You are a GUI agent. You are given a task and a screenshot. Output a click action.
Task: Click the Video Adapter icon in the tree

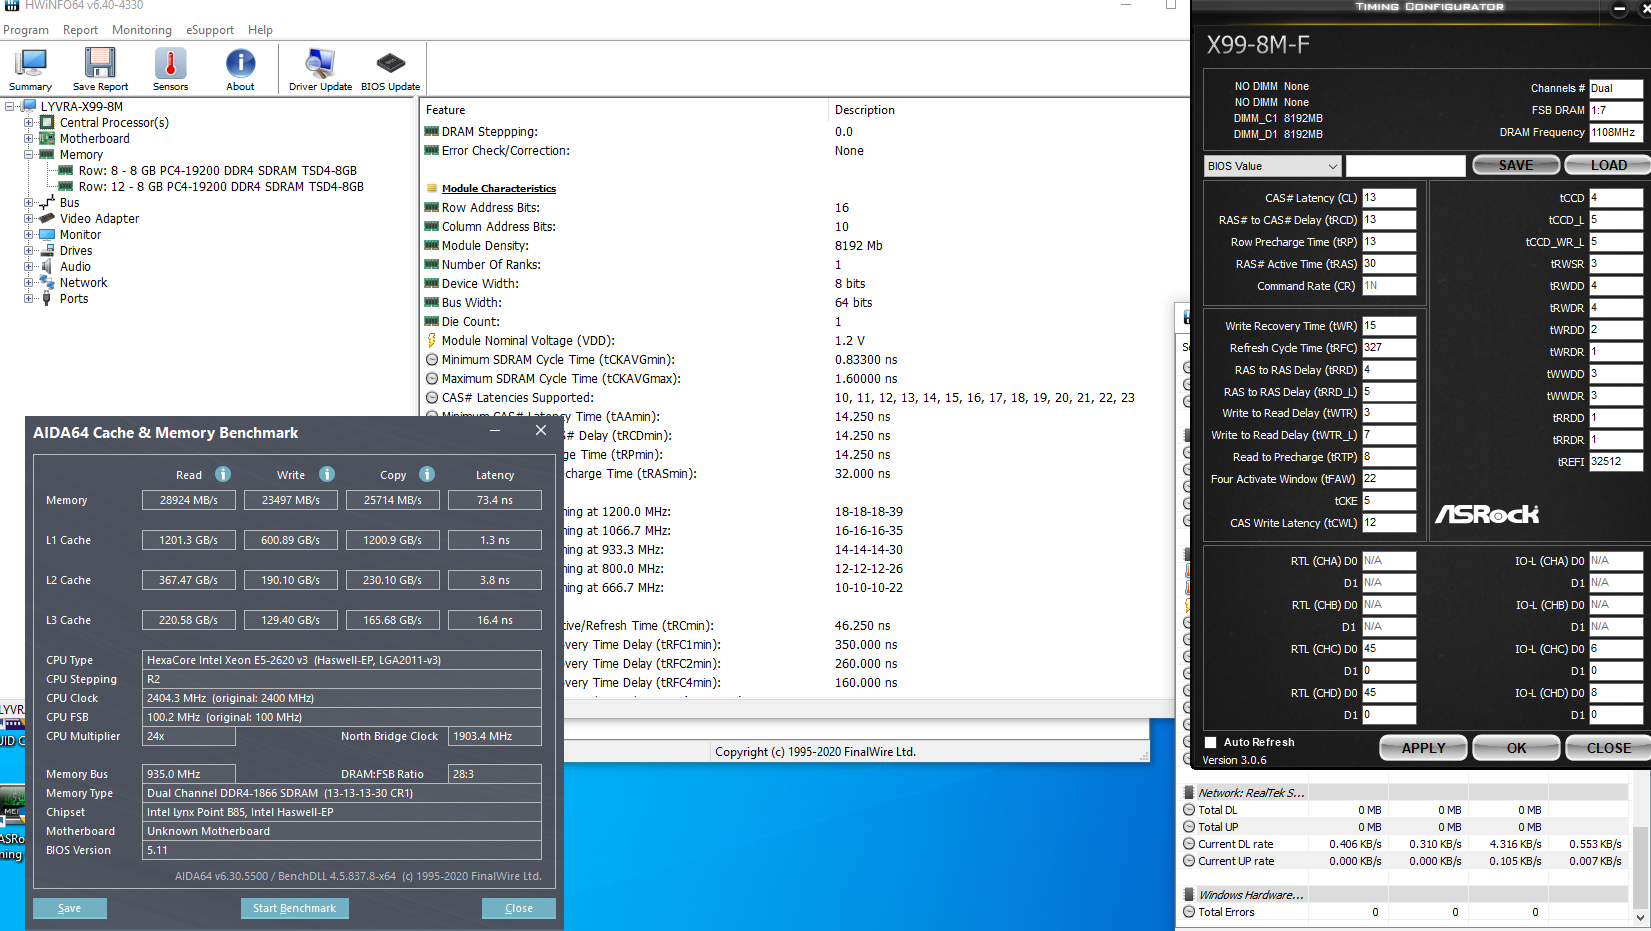click(47, 219)
